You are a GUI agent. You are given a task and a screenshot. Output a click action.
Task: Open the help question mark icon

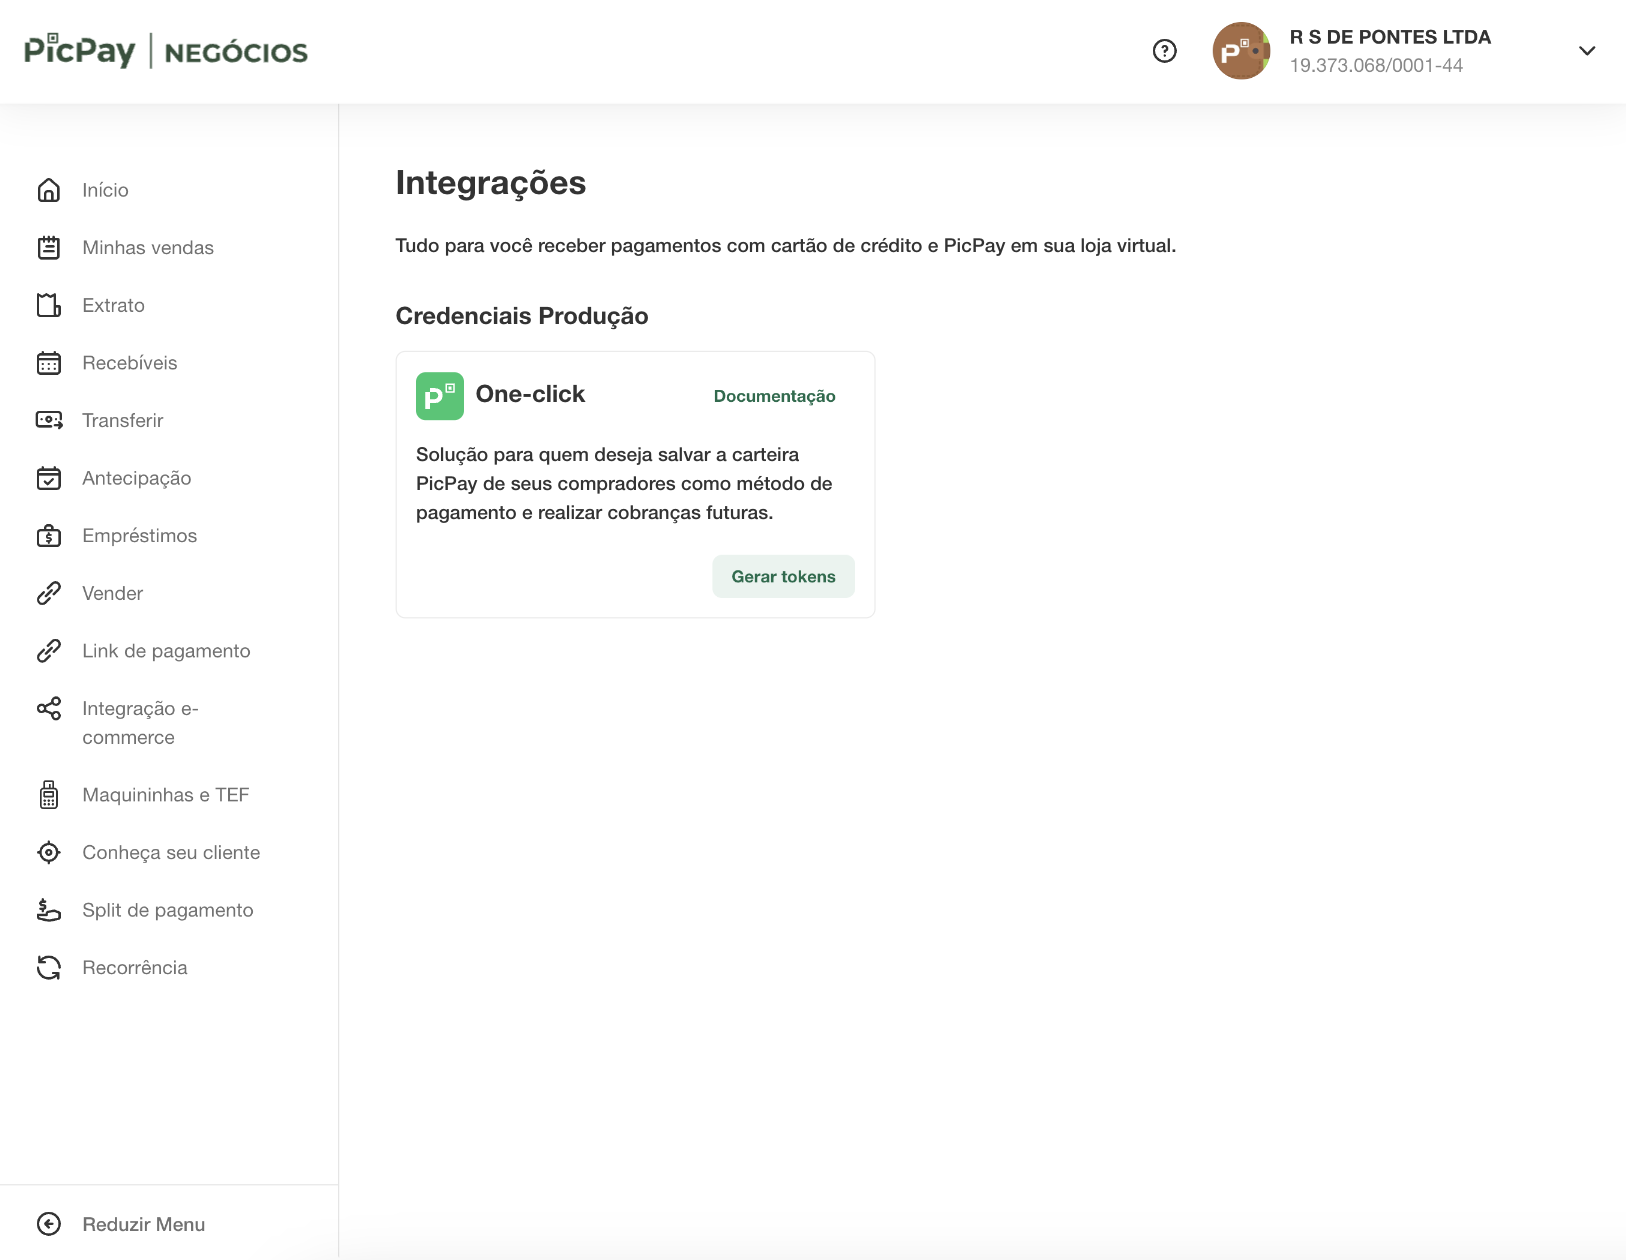click(x=1165, y=51)
